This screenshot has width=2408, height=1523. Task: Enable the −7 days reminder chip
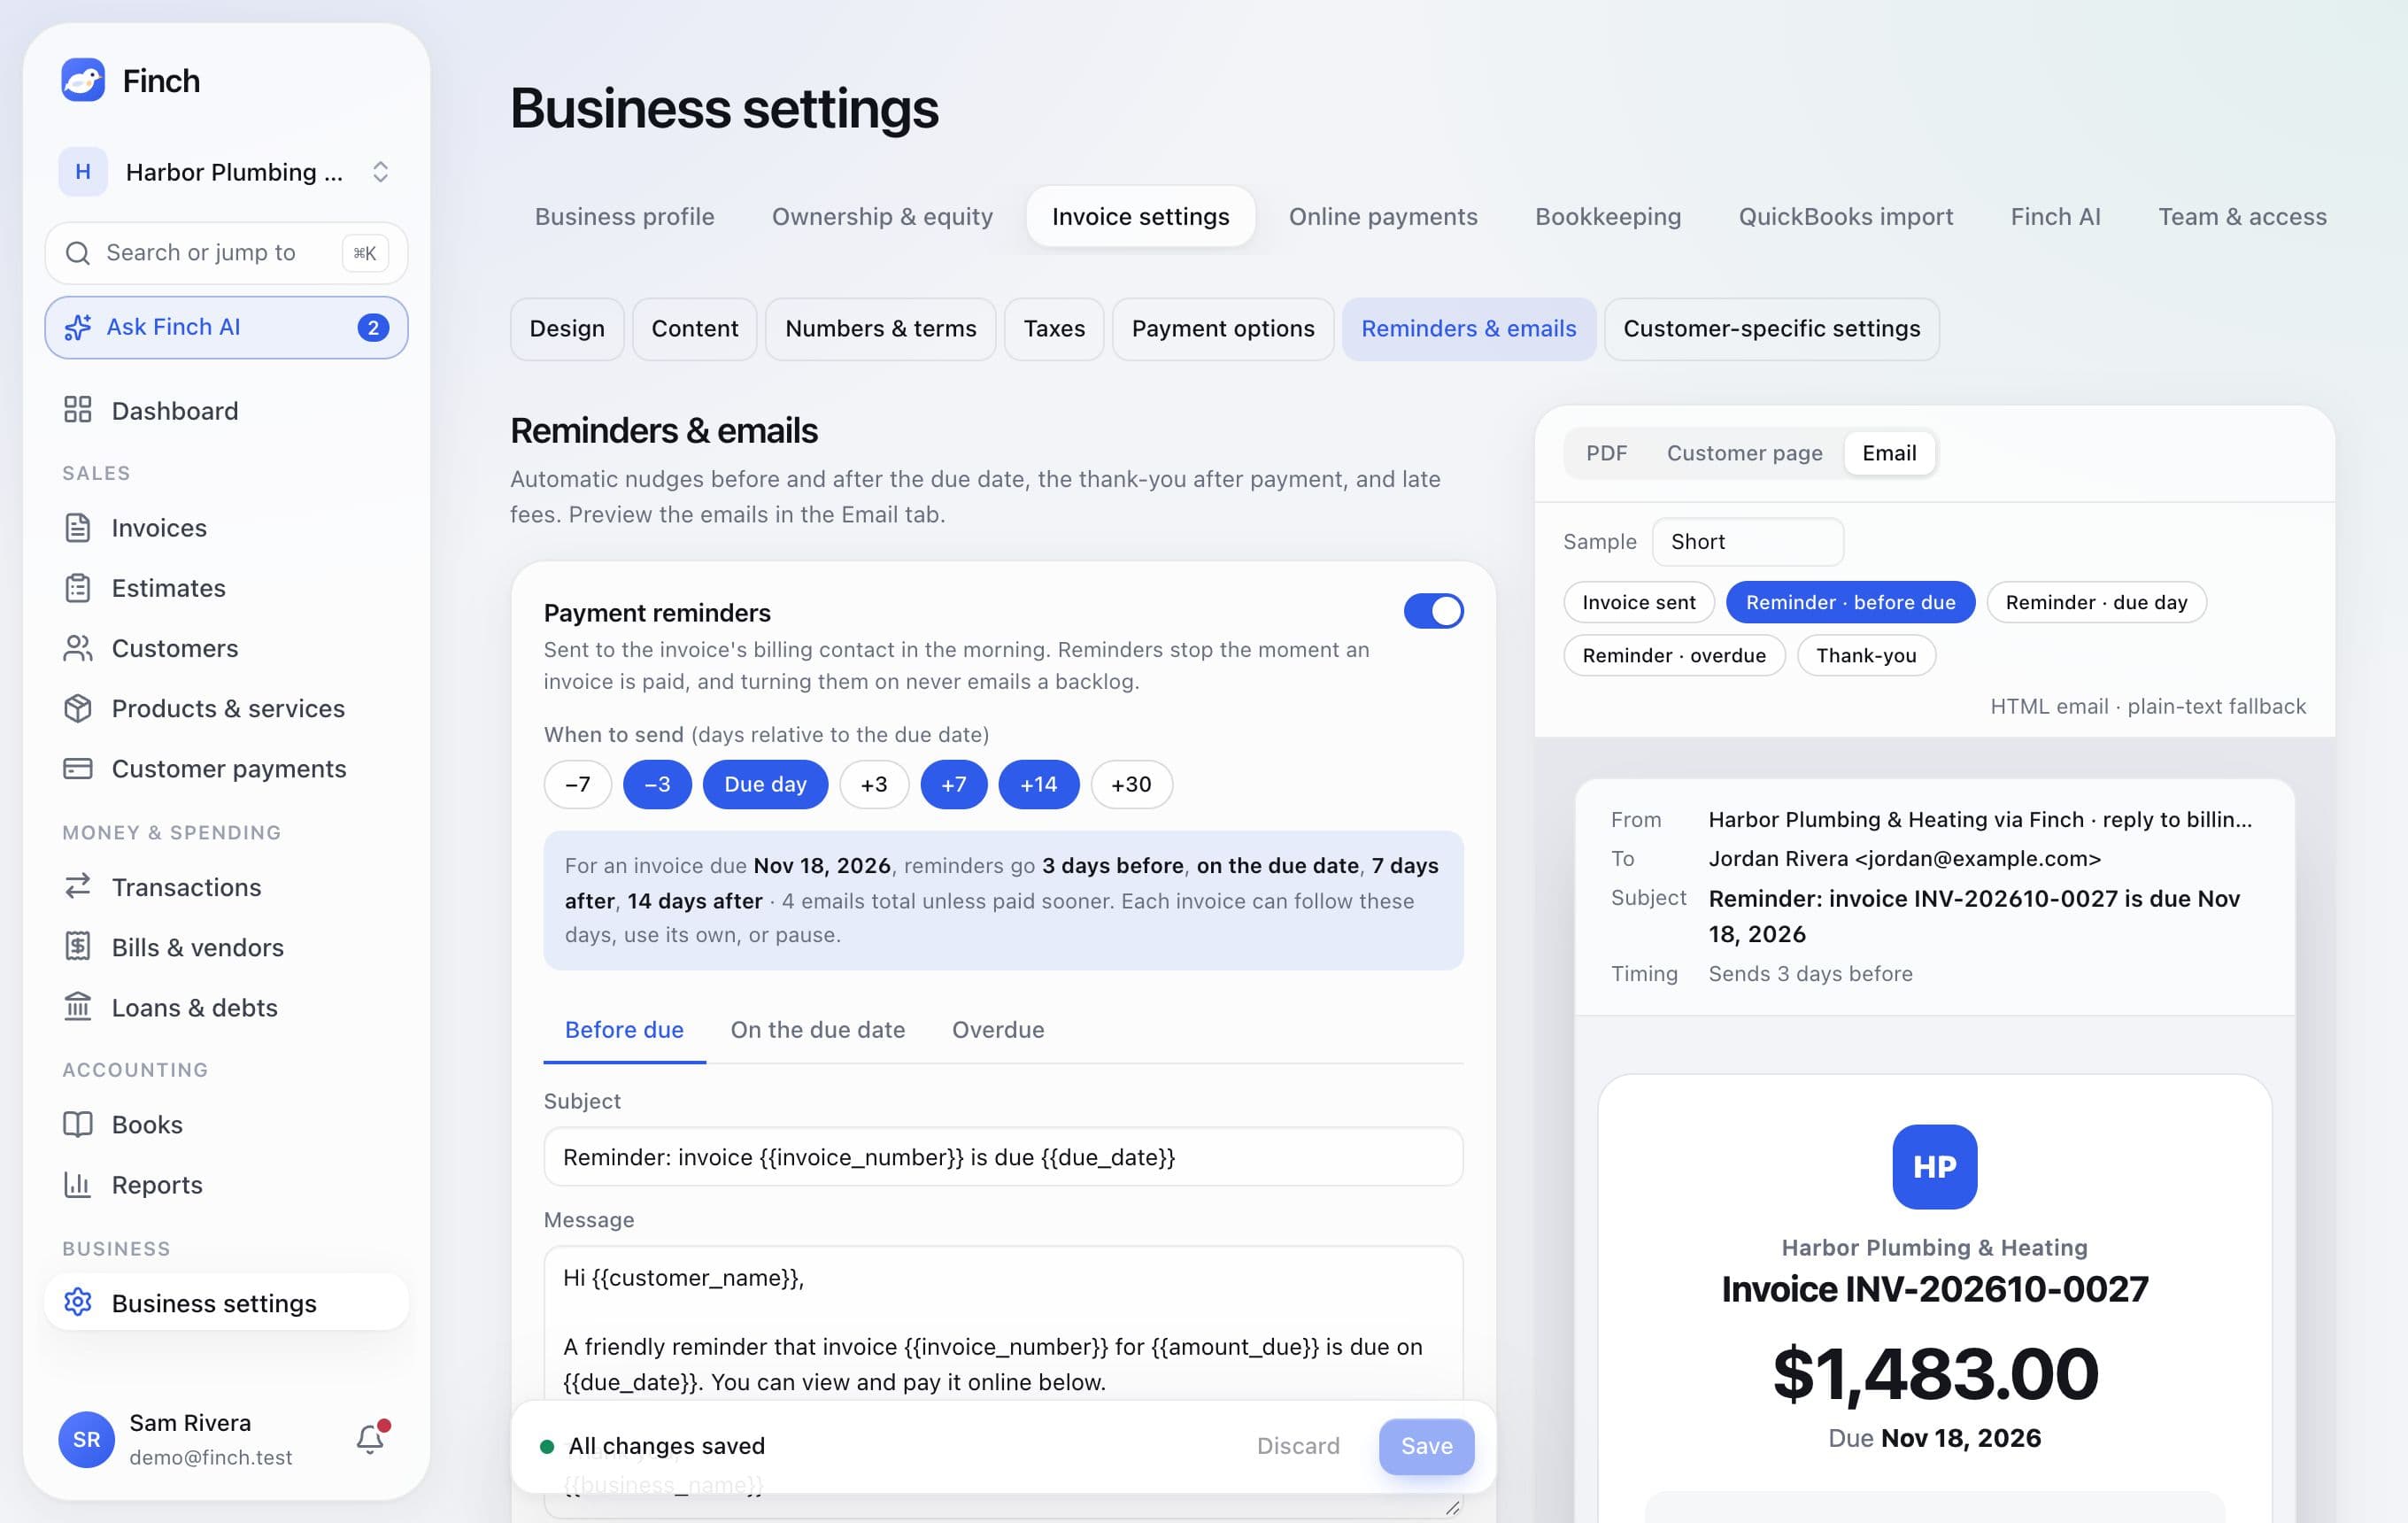click(x=577, y=784)
